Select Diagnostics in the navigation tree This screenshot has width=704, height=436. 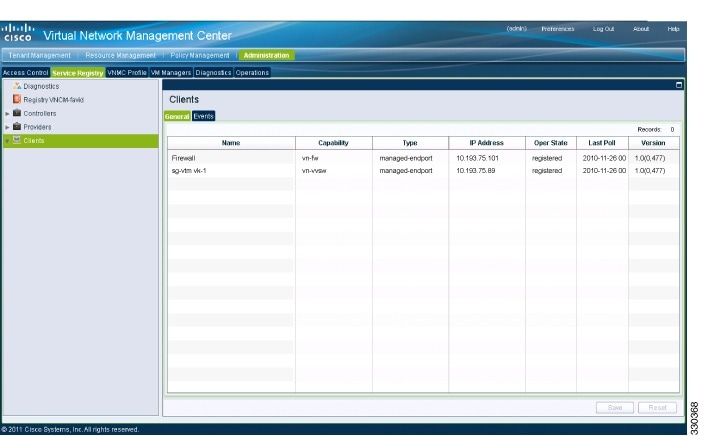pyautogui.click(x=41, y=86)
